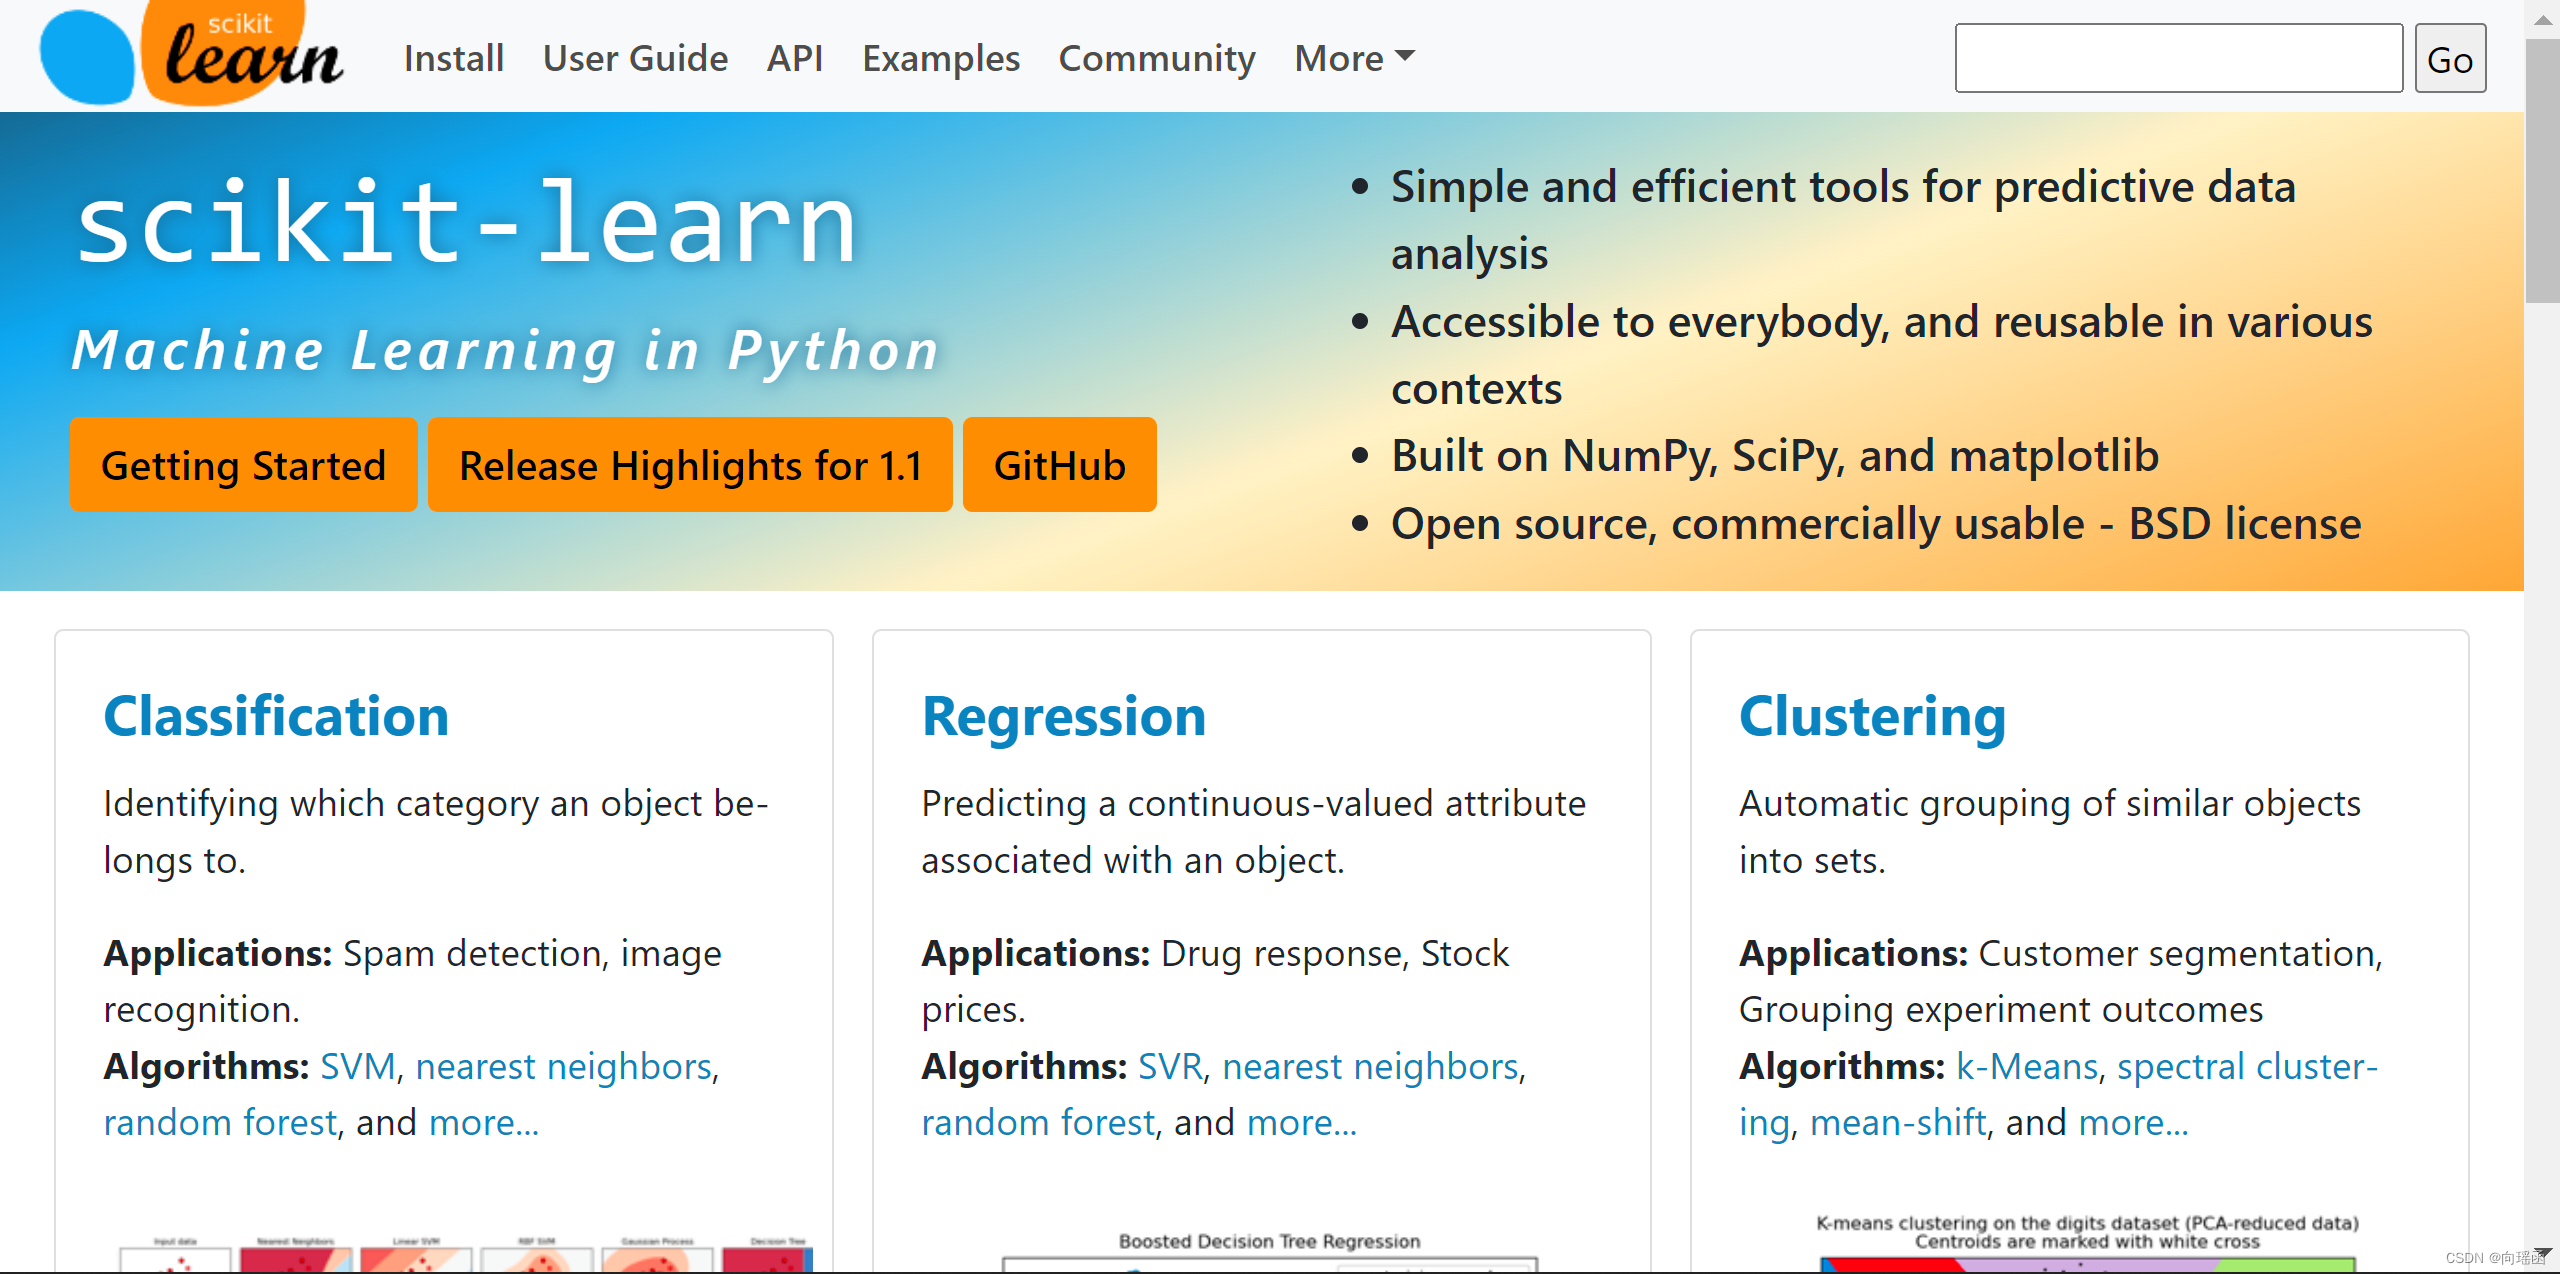This screenshot has height=1274, width=2560.
Task: Open the Clustering heading link
Action: [1871, 716]
